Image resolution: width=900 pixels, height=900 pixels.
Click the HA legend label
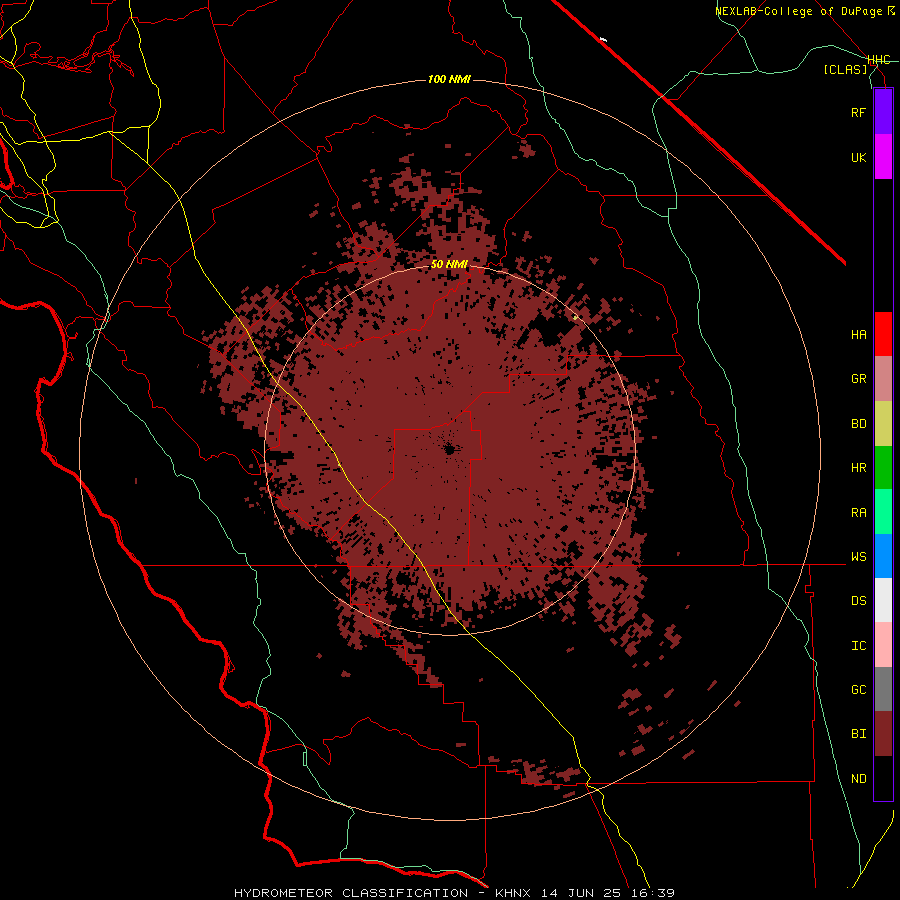click(858, 335)
